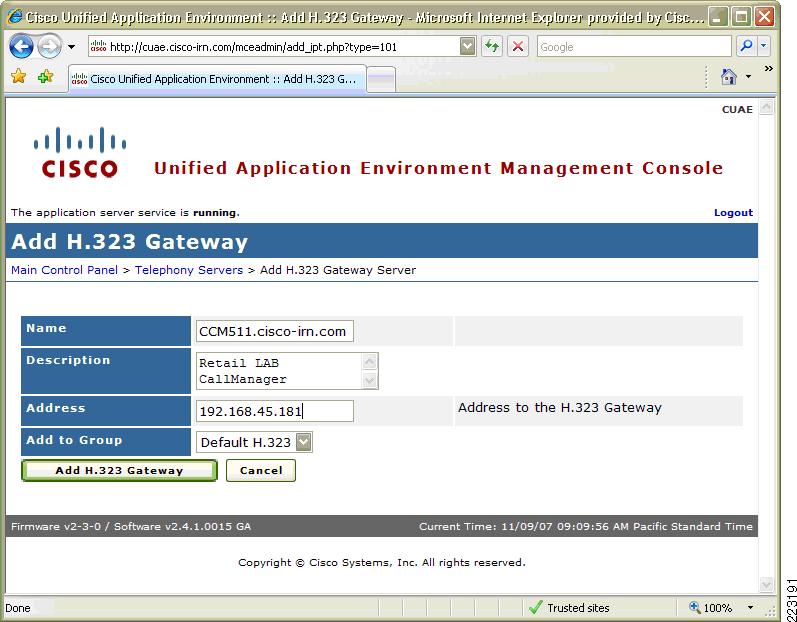Click the Cisco favicon in the address bar
Viewport: 797px width, 622px height.
coord(98,47)
